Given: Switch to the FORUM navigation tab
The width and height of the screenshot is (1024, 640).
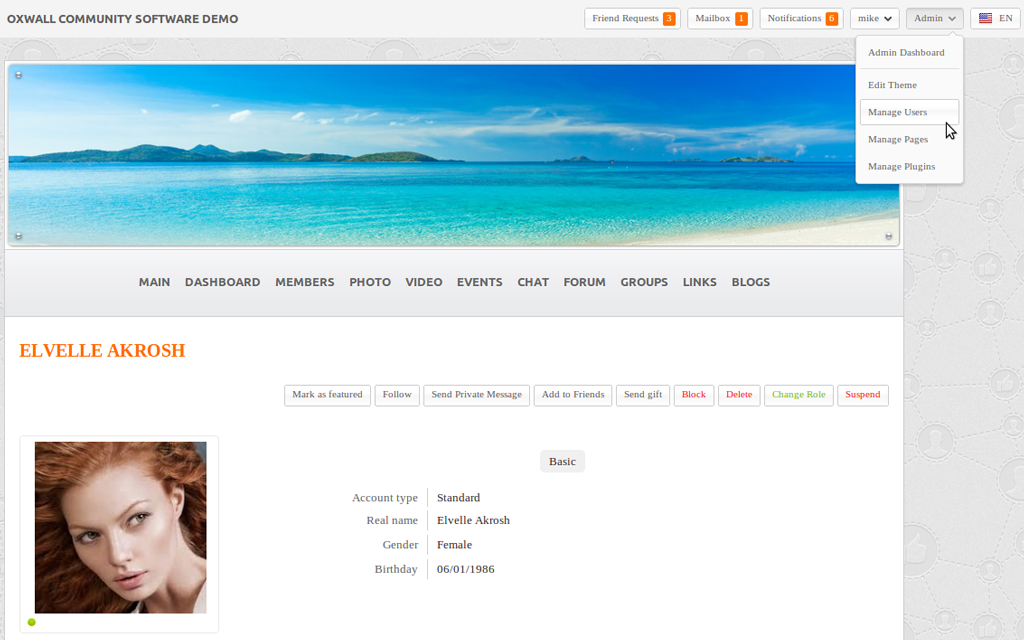Looking at the screenshot, I should tap(584, 282).
